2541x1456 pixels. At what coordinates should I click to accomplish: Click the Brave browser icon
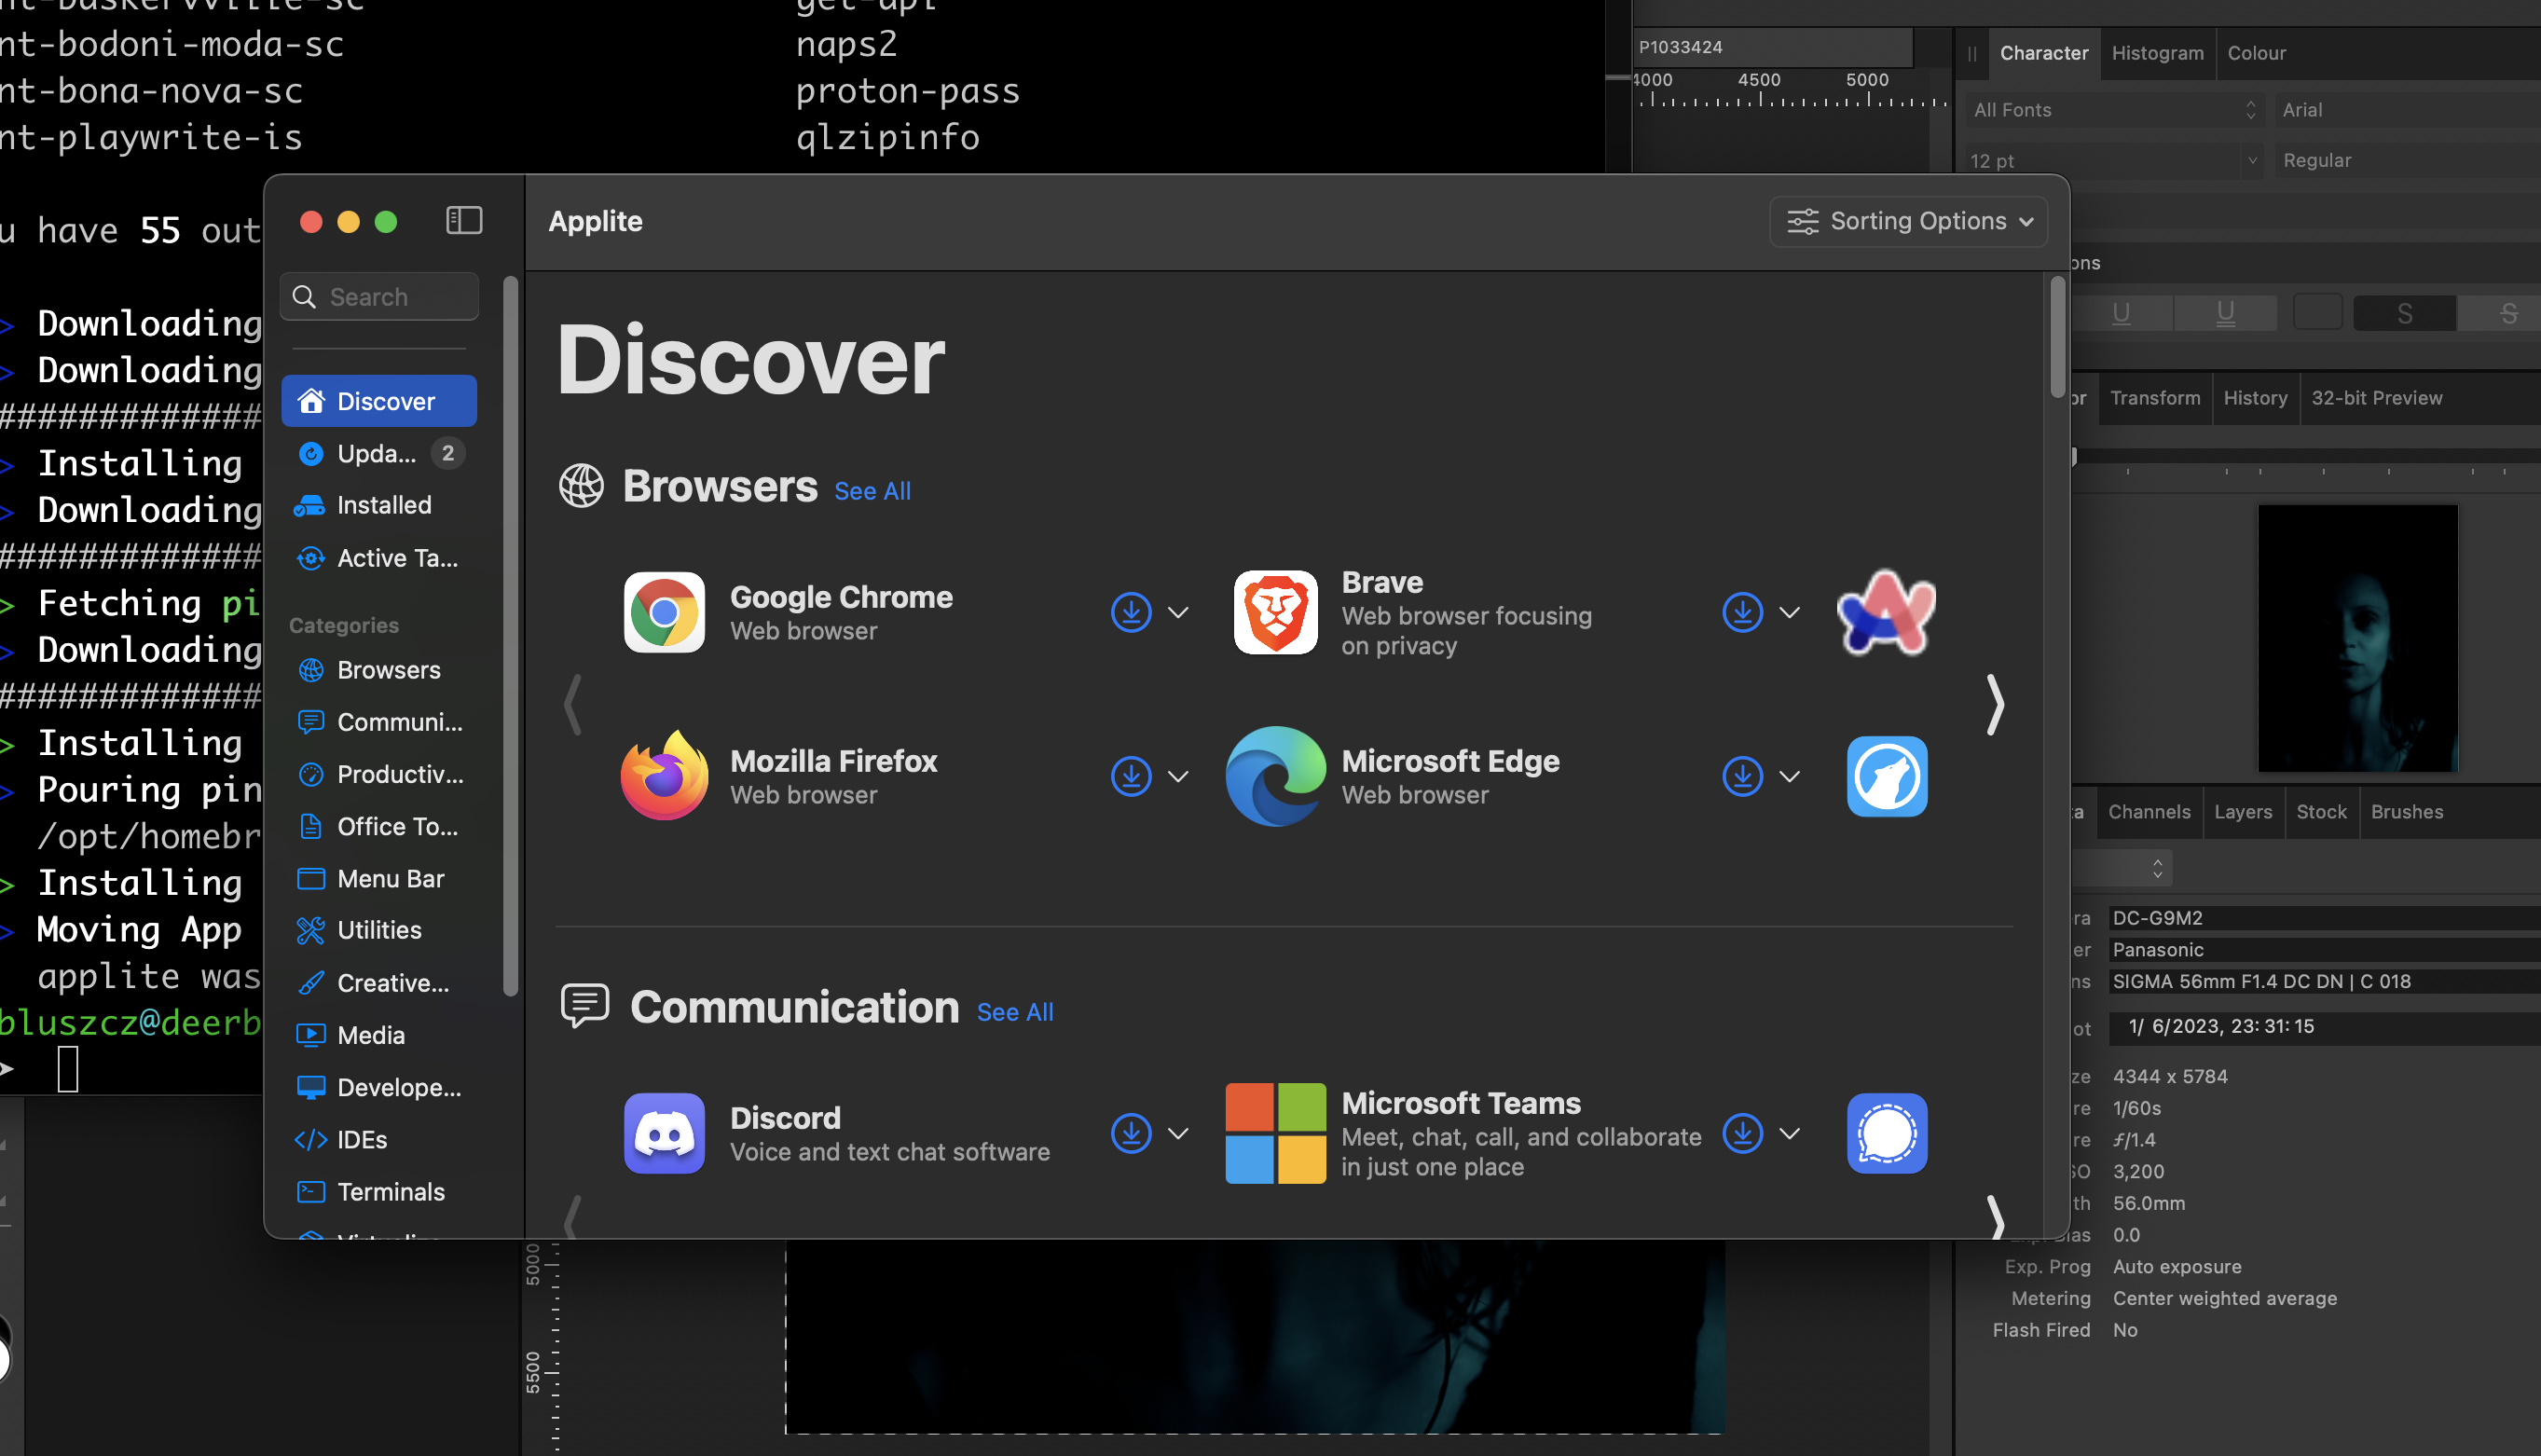coord(1275,612)
